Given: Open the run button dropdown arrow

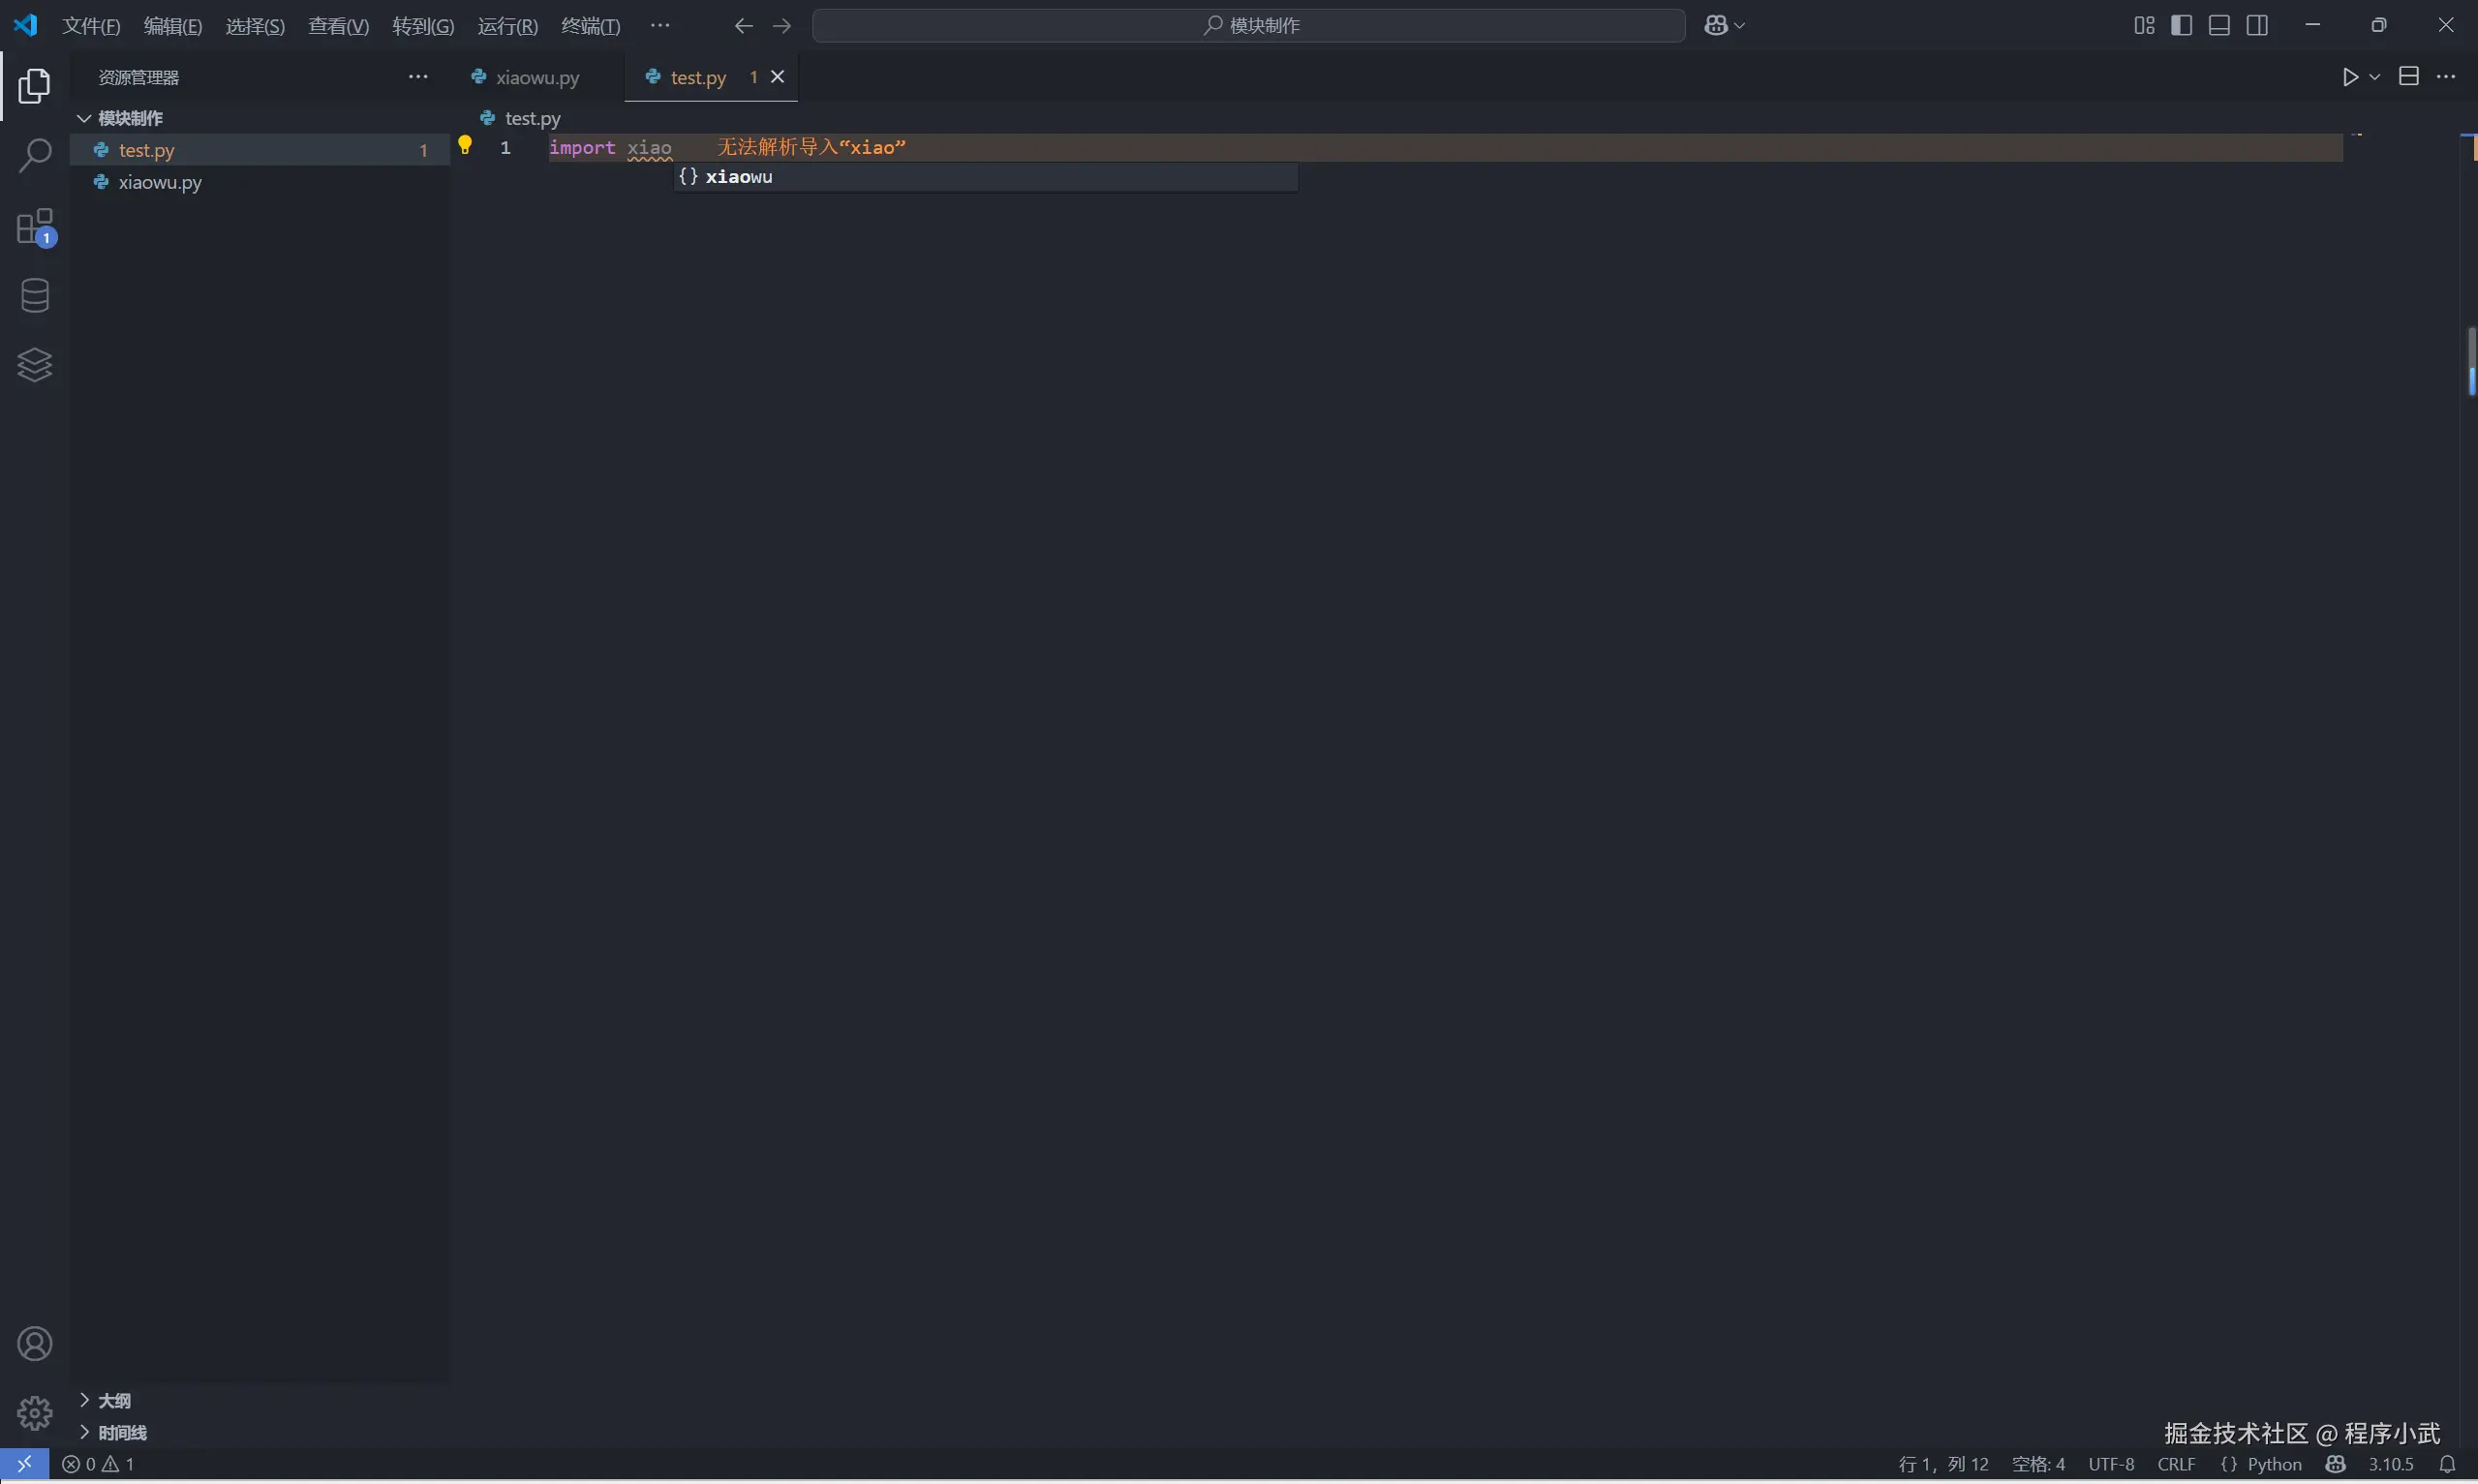Looking at the screenshot, I should coord(2375,77).
